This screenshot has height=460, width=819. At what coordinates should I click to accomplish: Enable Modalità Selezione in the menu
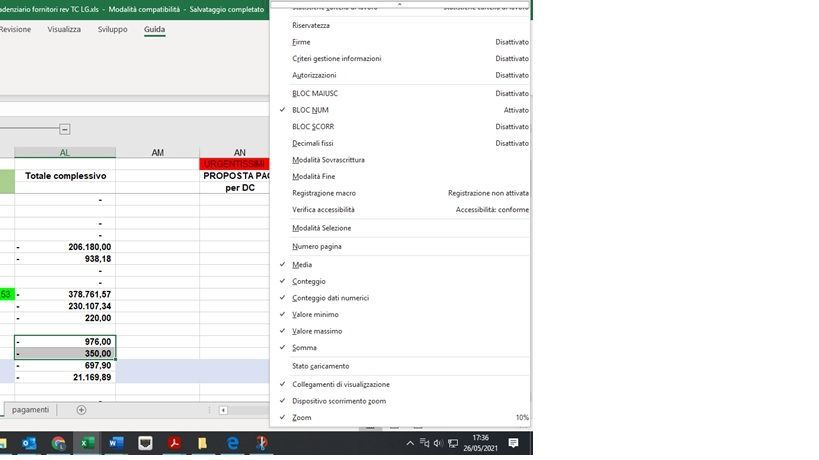point(400,228)
